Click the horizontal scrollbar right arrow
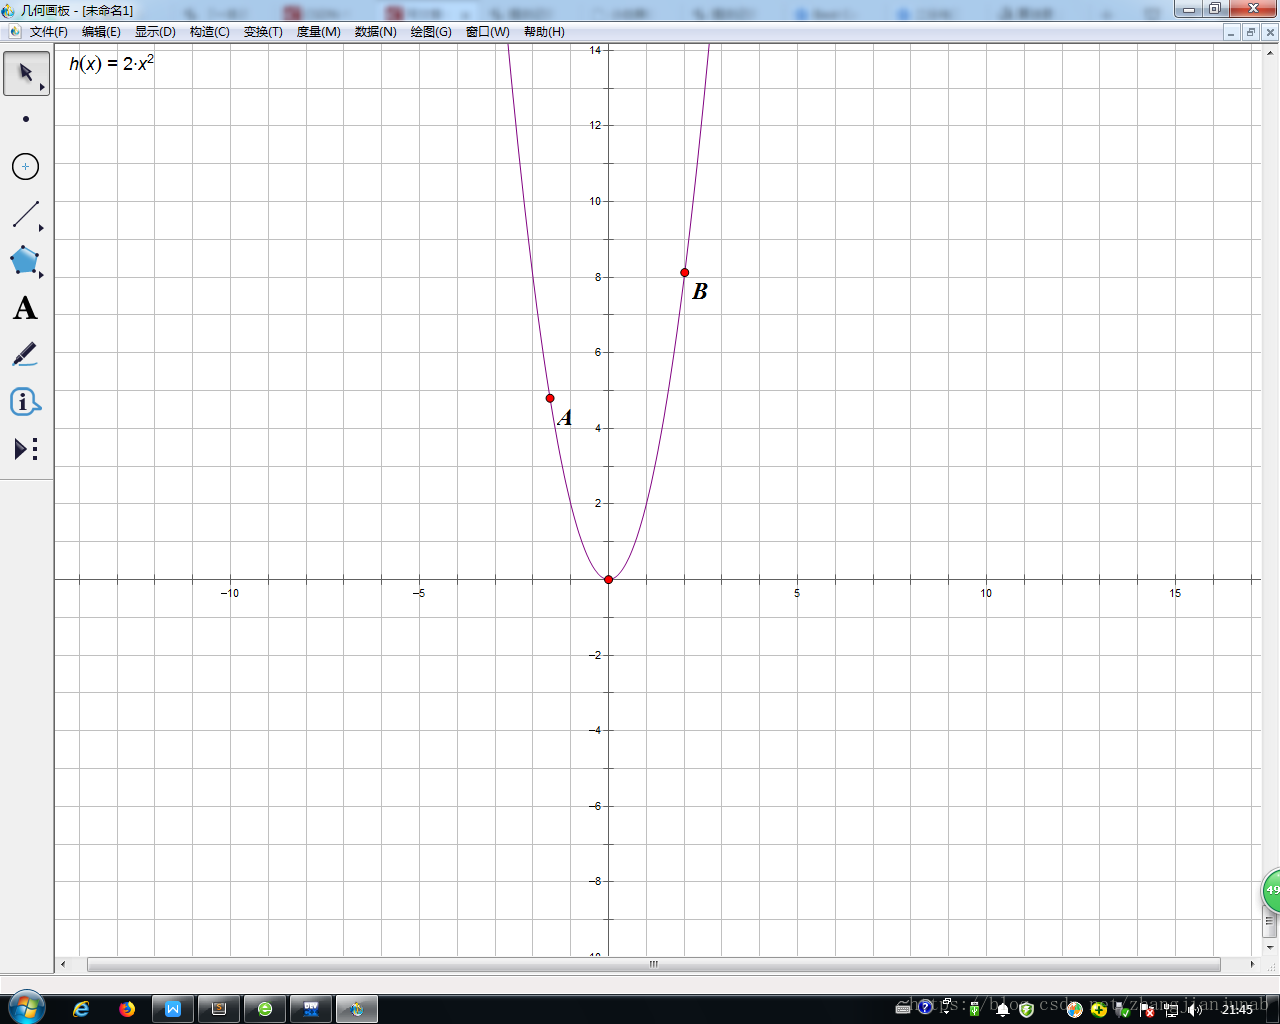This screenshot has width=1280, height=1024. coord(1253,965)
